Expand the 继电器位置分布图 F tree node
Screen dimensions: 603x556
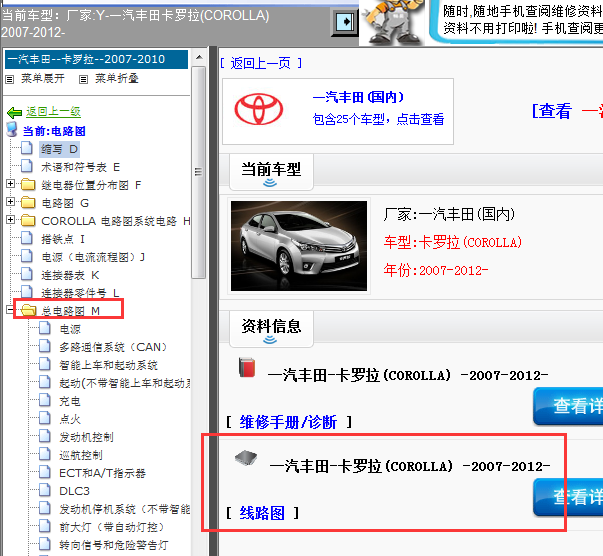[11, 184]
